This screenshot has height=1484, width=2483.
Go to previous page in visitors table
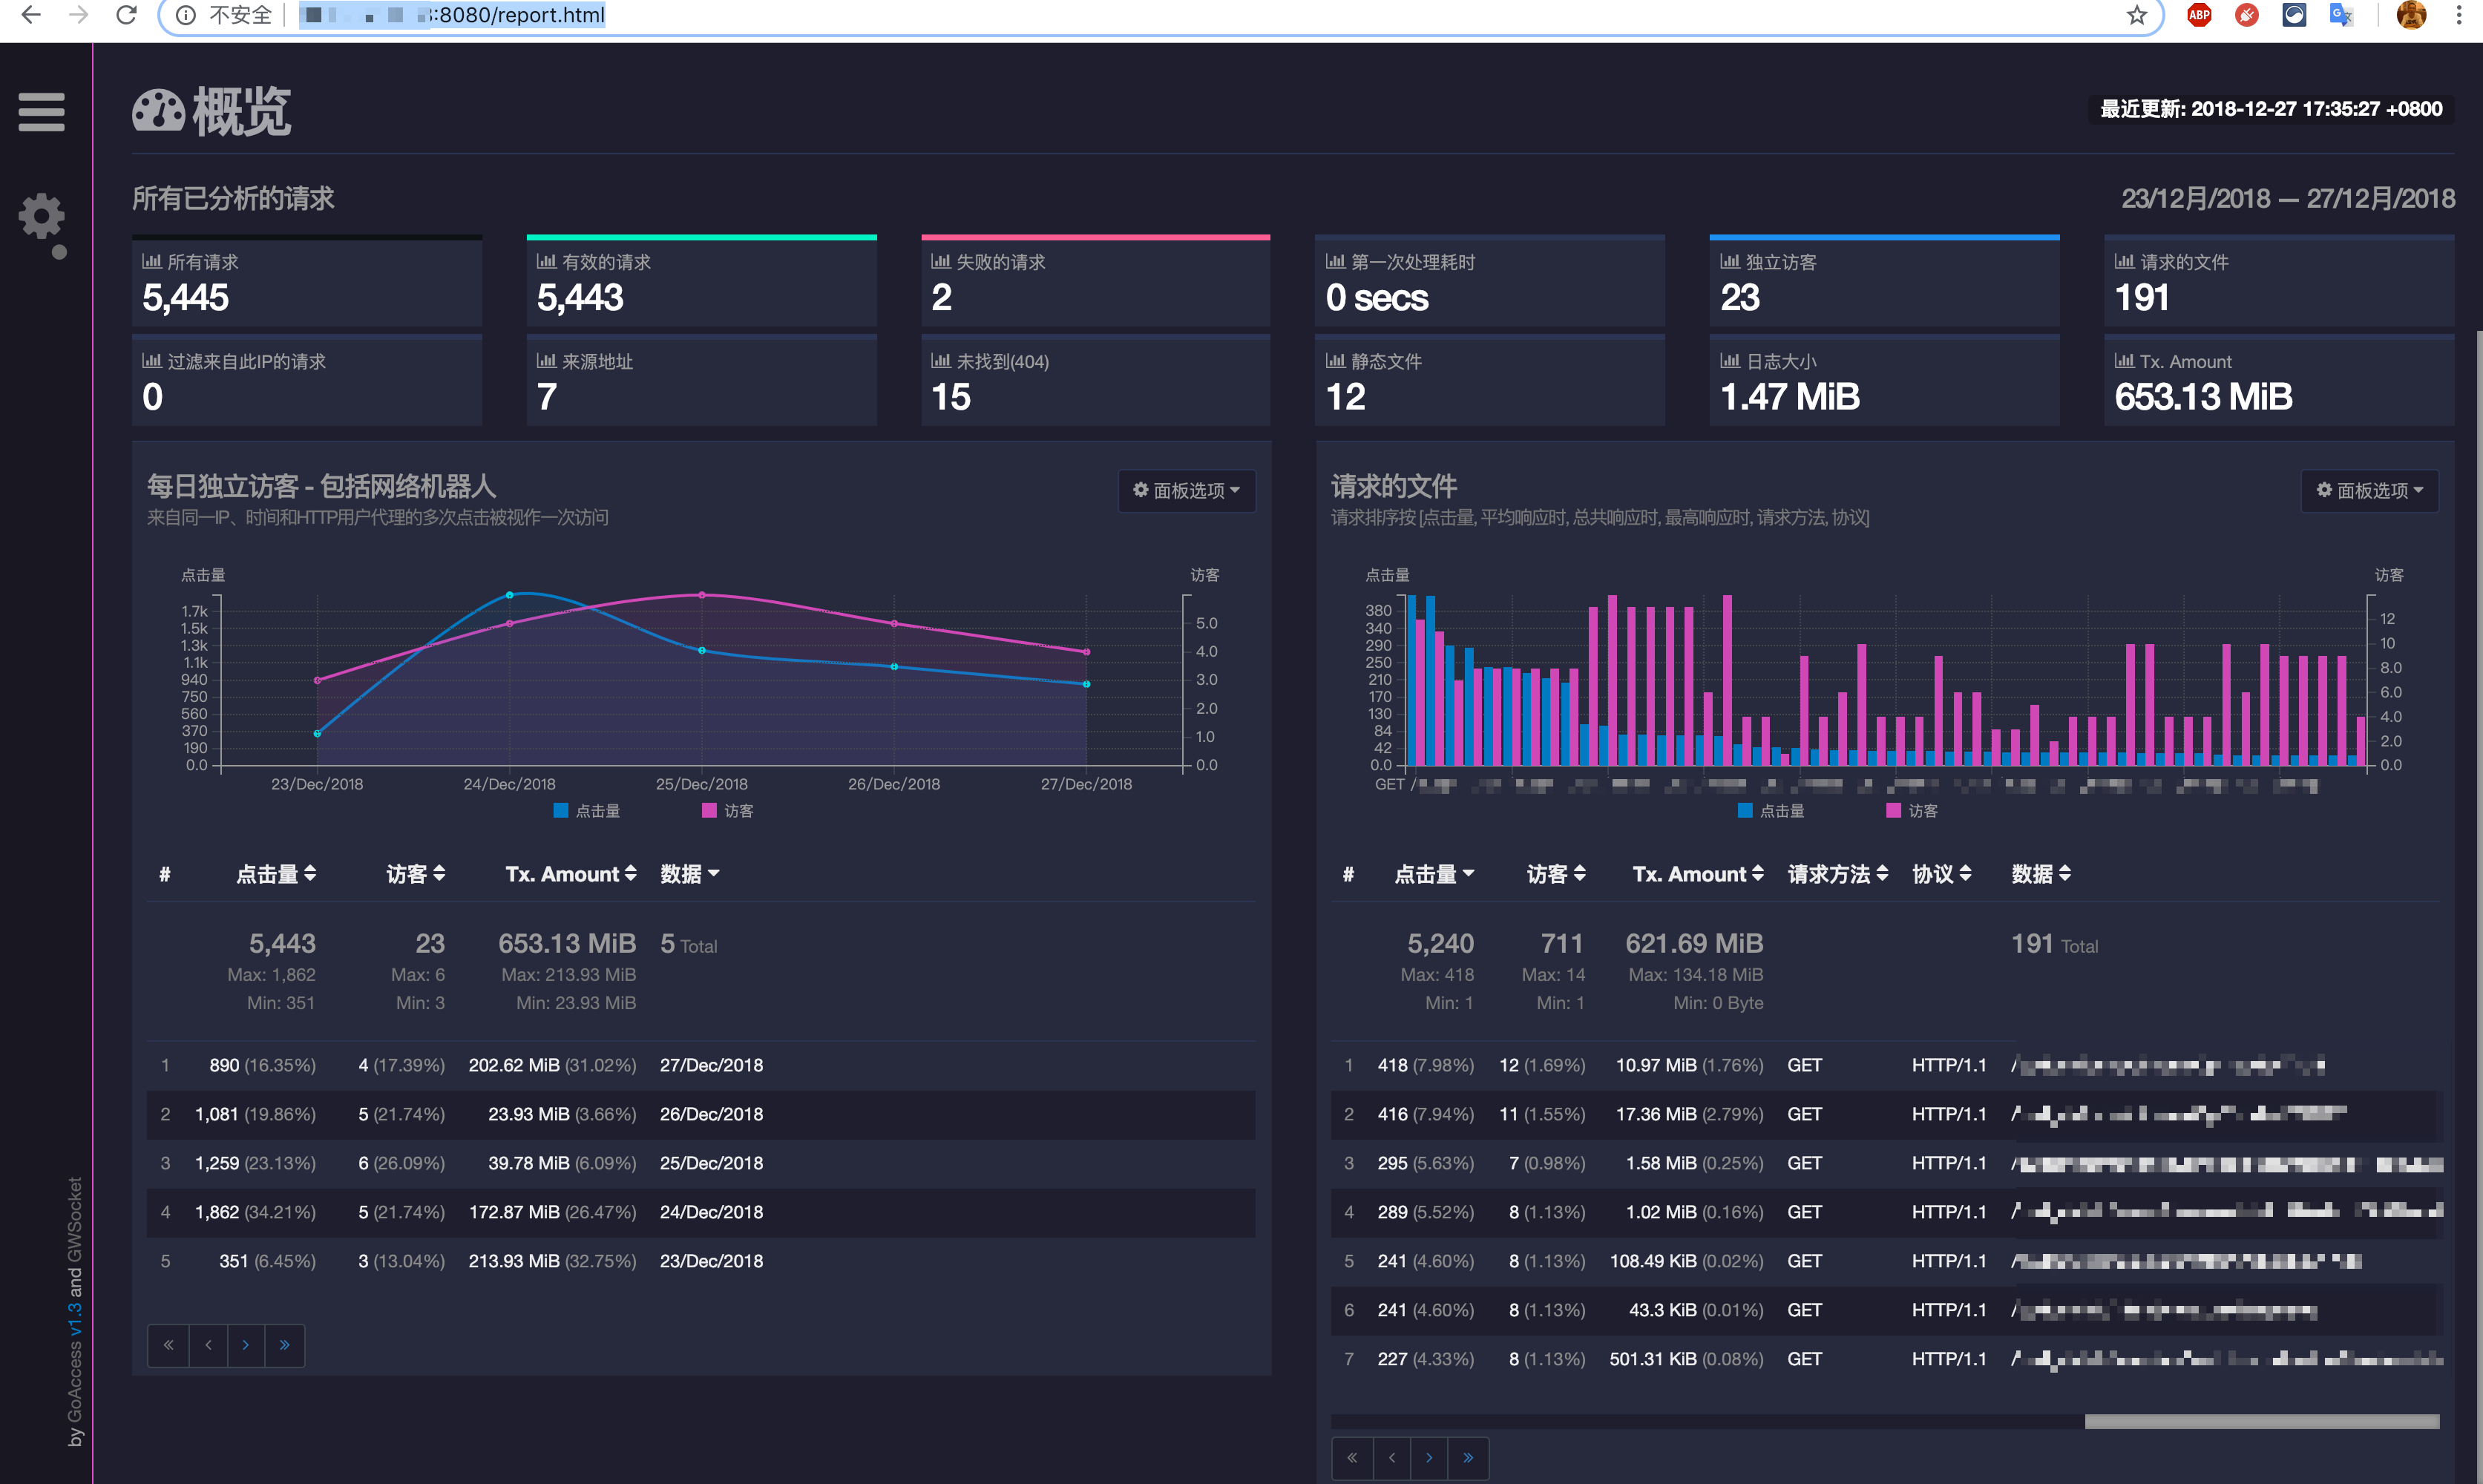click(x=208, y=1345)
